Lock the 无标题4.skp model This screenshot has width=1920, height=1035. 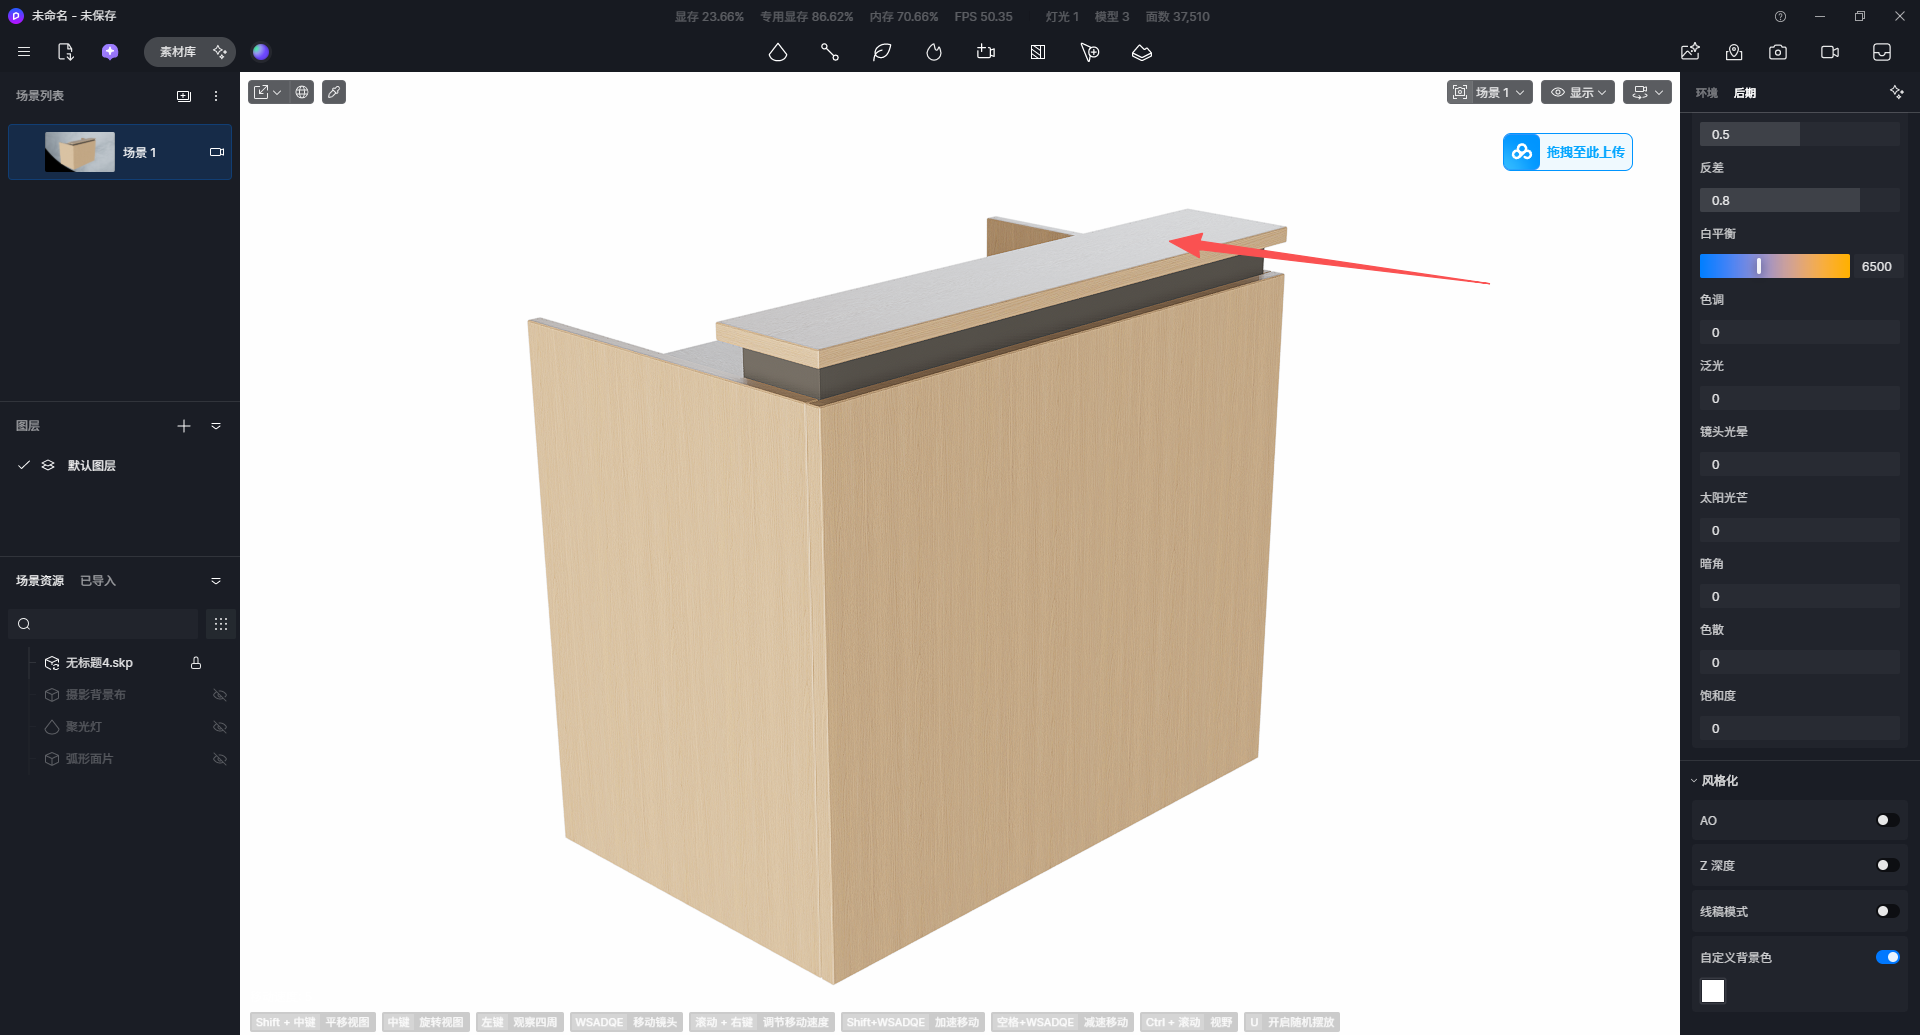[x=196, y=663]
